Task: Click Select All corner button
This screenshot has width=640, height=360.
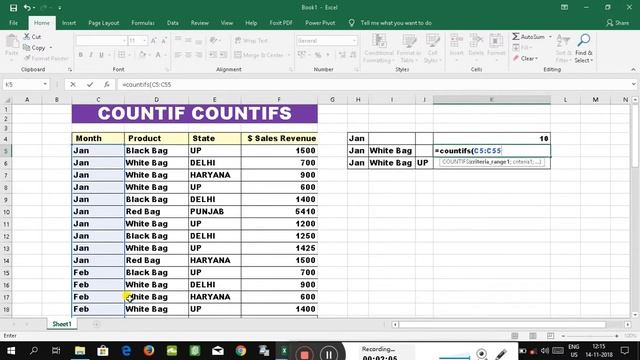Action: (7, 100)
